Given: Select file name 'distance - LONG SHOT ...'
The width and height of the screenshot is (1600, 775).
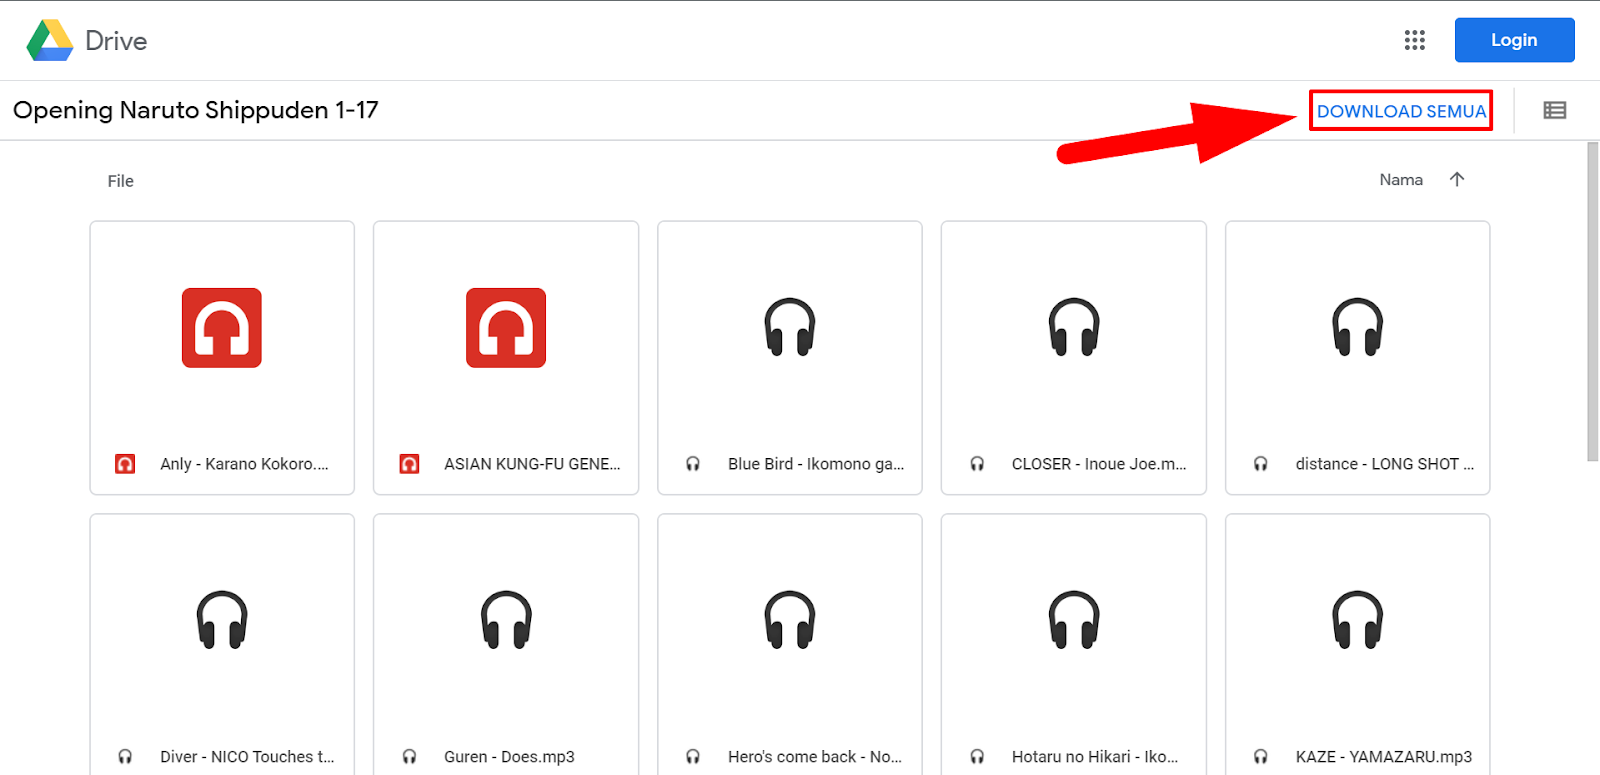Looking at the screenshot, I should click(1385, 464).
